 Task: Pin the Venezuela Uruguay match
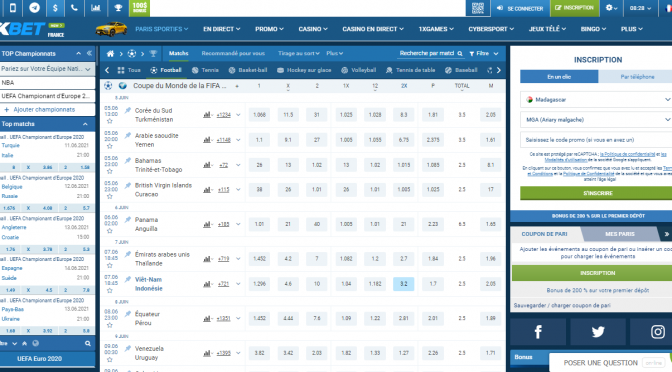point(128,348)
